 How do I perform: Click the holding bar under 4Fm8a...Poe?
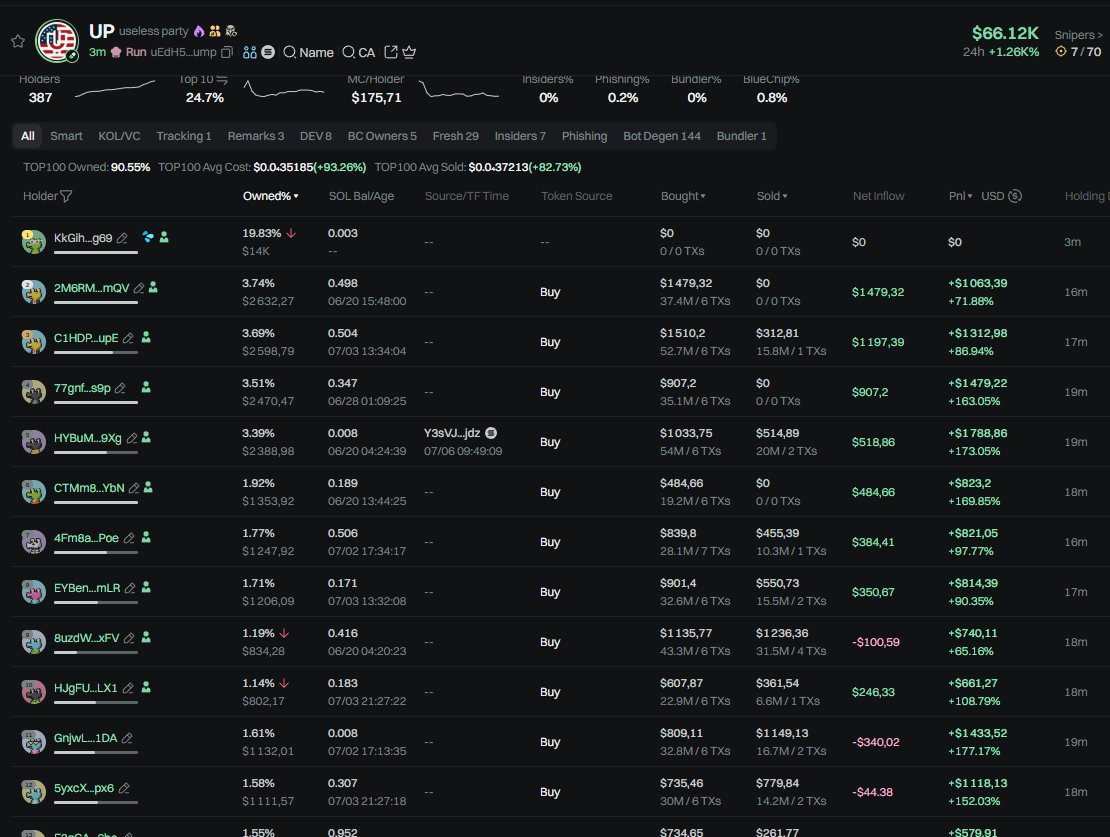(x=96, y=552)
